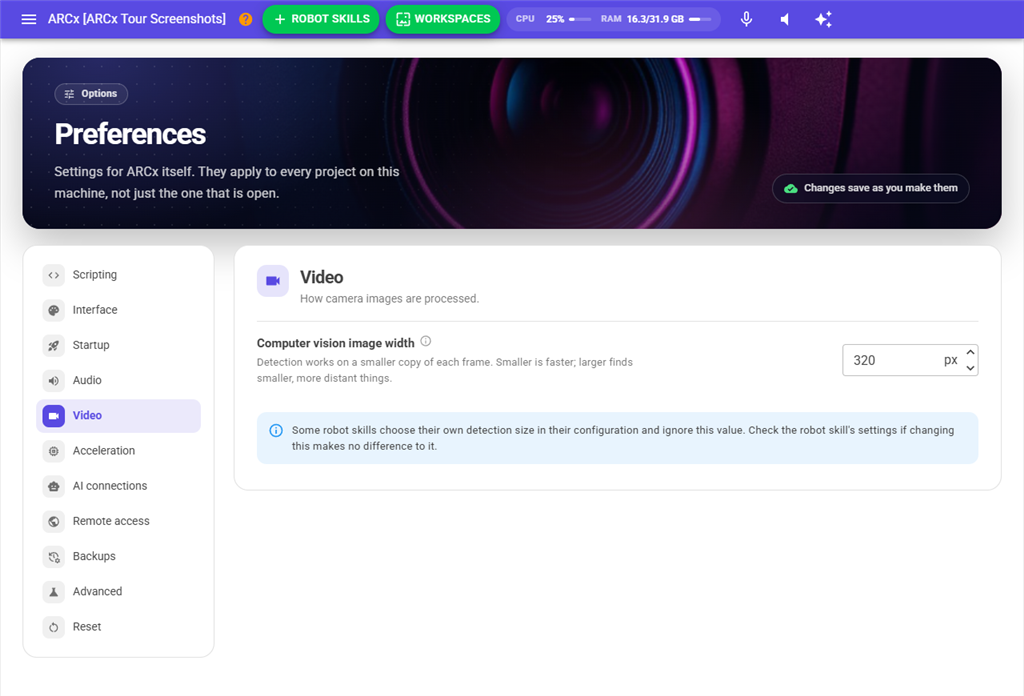The width and height of the screenshot is (1024, 696).
Task: Click the CPU usage indicator bar
Action: tap(580, 19)
